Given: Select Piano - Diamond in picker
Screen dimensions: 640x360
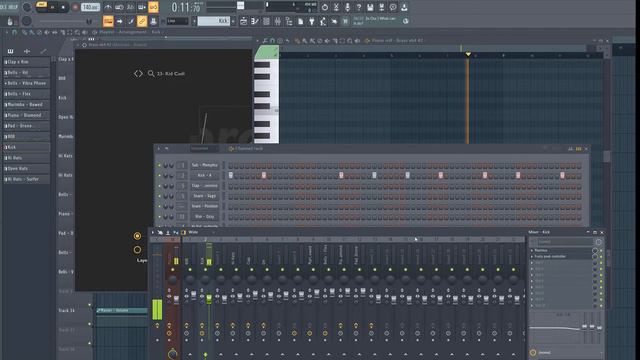Looking at the screenshot, I should (x=27, y=115).
